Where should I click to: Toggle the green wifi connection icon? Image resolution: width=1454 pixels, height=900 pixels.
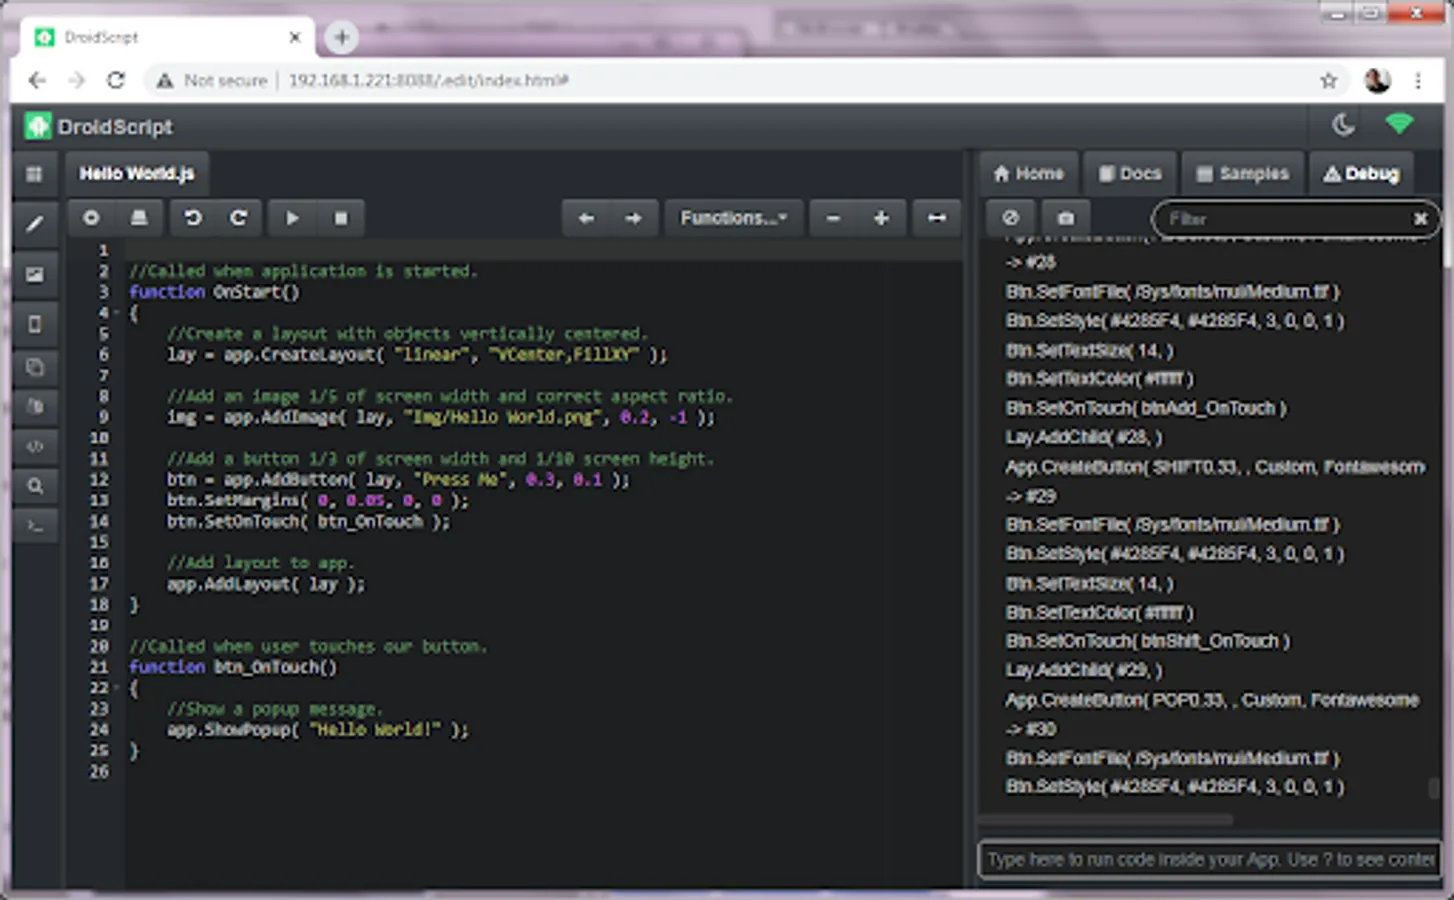pos(1399,125)
